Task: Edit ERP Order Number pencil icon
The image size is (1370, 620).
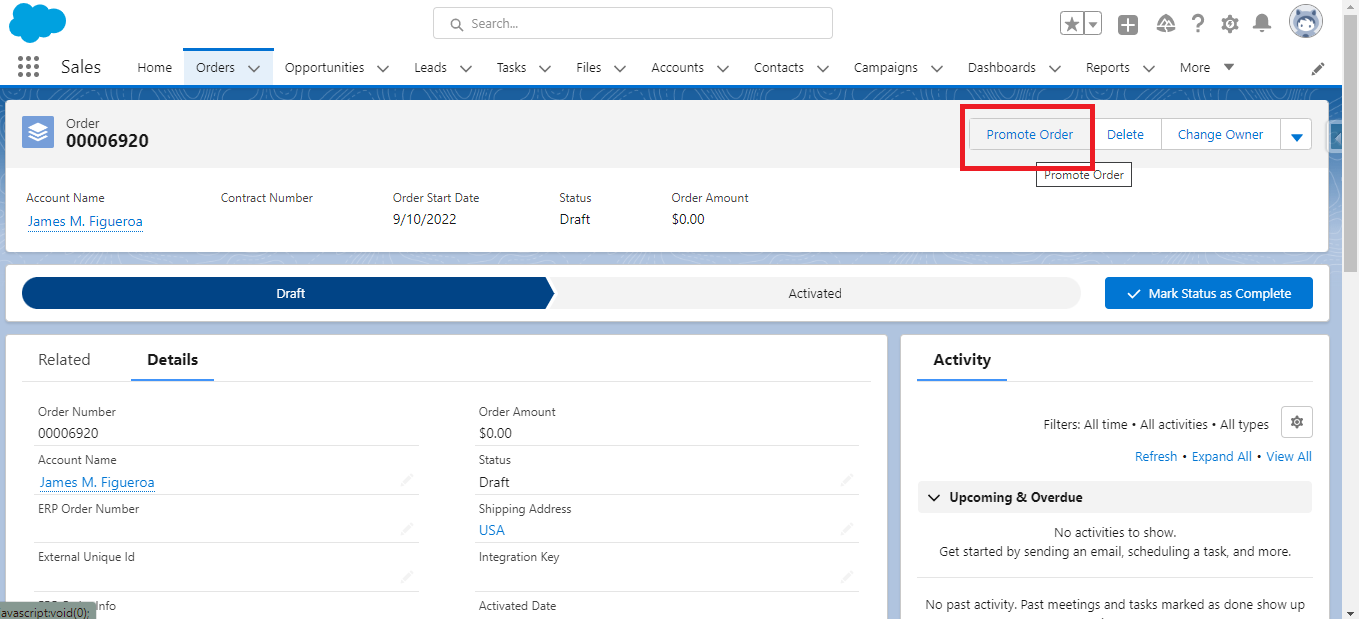Action: 407,529
